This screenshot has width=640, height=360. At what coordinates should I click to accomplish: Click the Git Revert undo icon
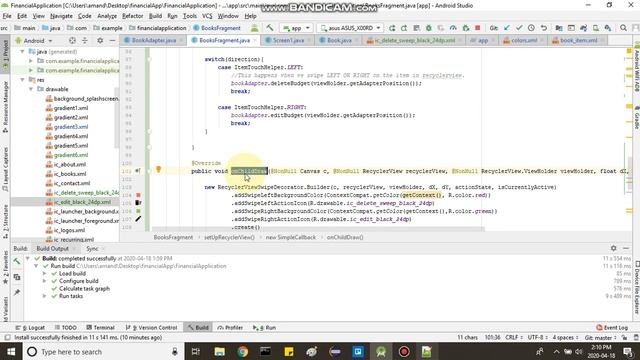click(543, 28)
